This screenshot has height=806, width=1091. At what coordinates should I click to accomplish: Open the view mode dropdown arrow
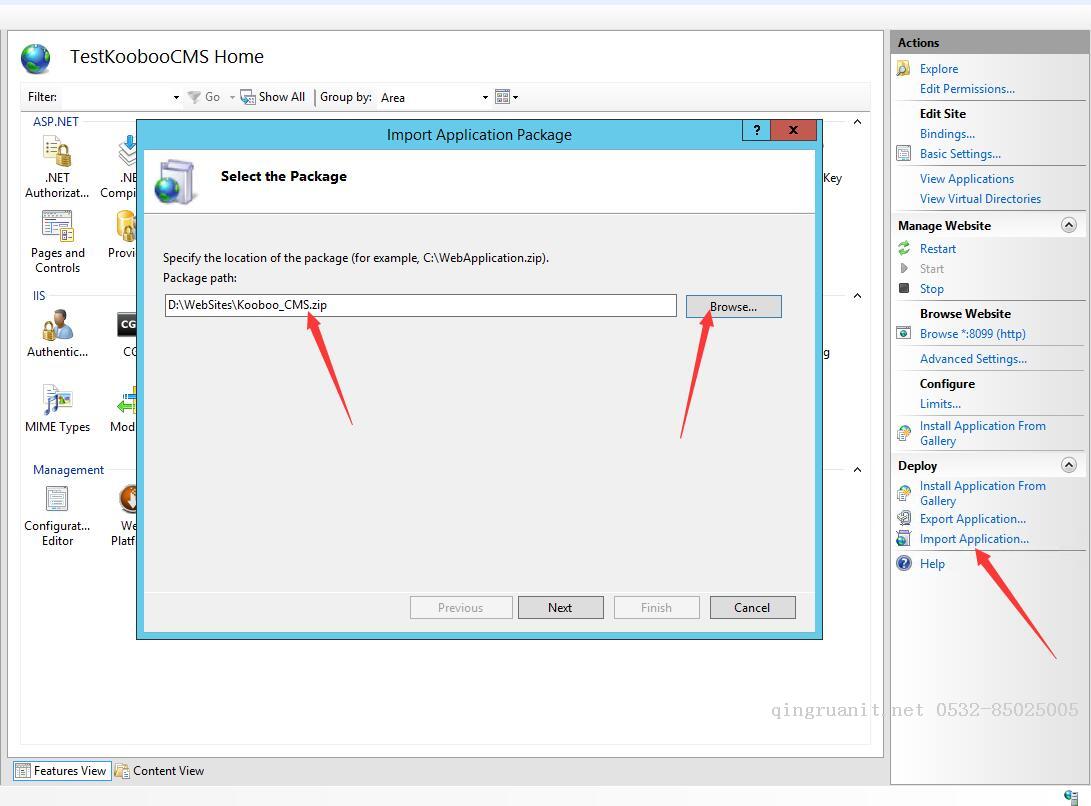coord(516,97)
